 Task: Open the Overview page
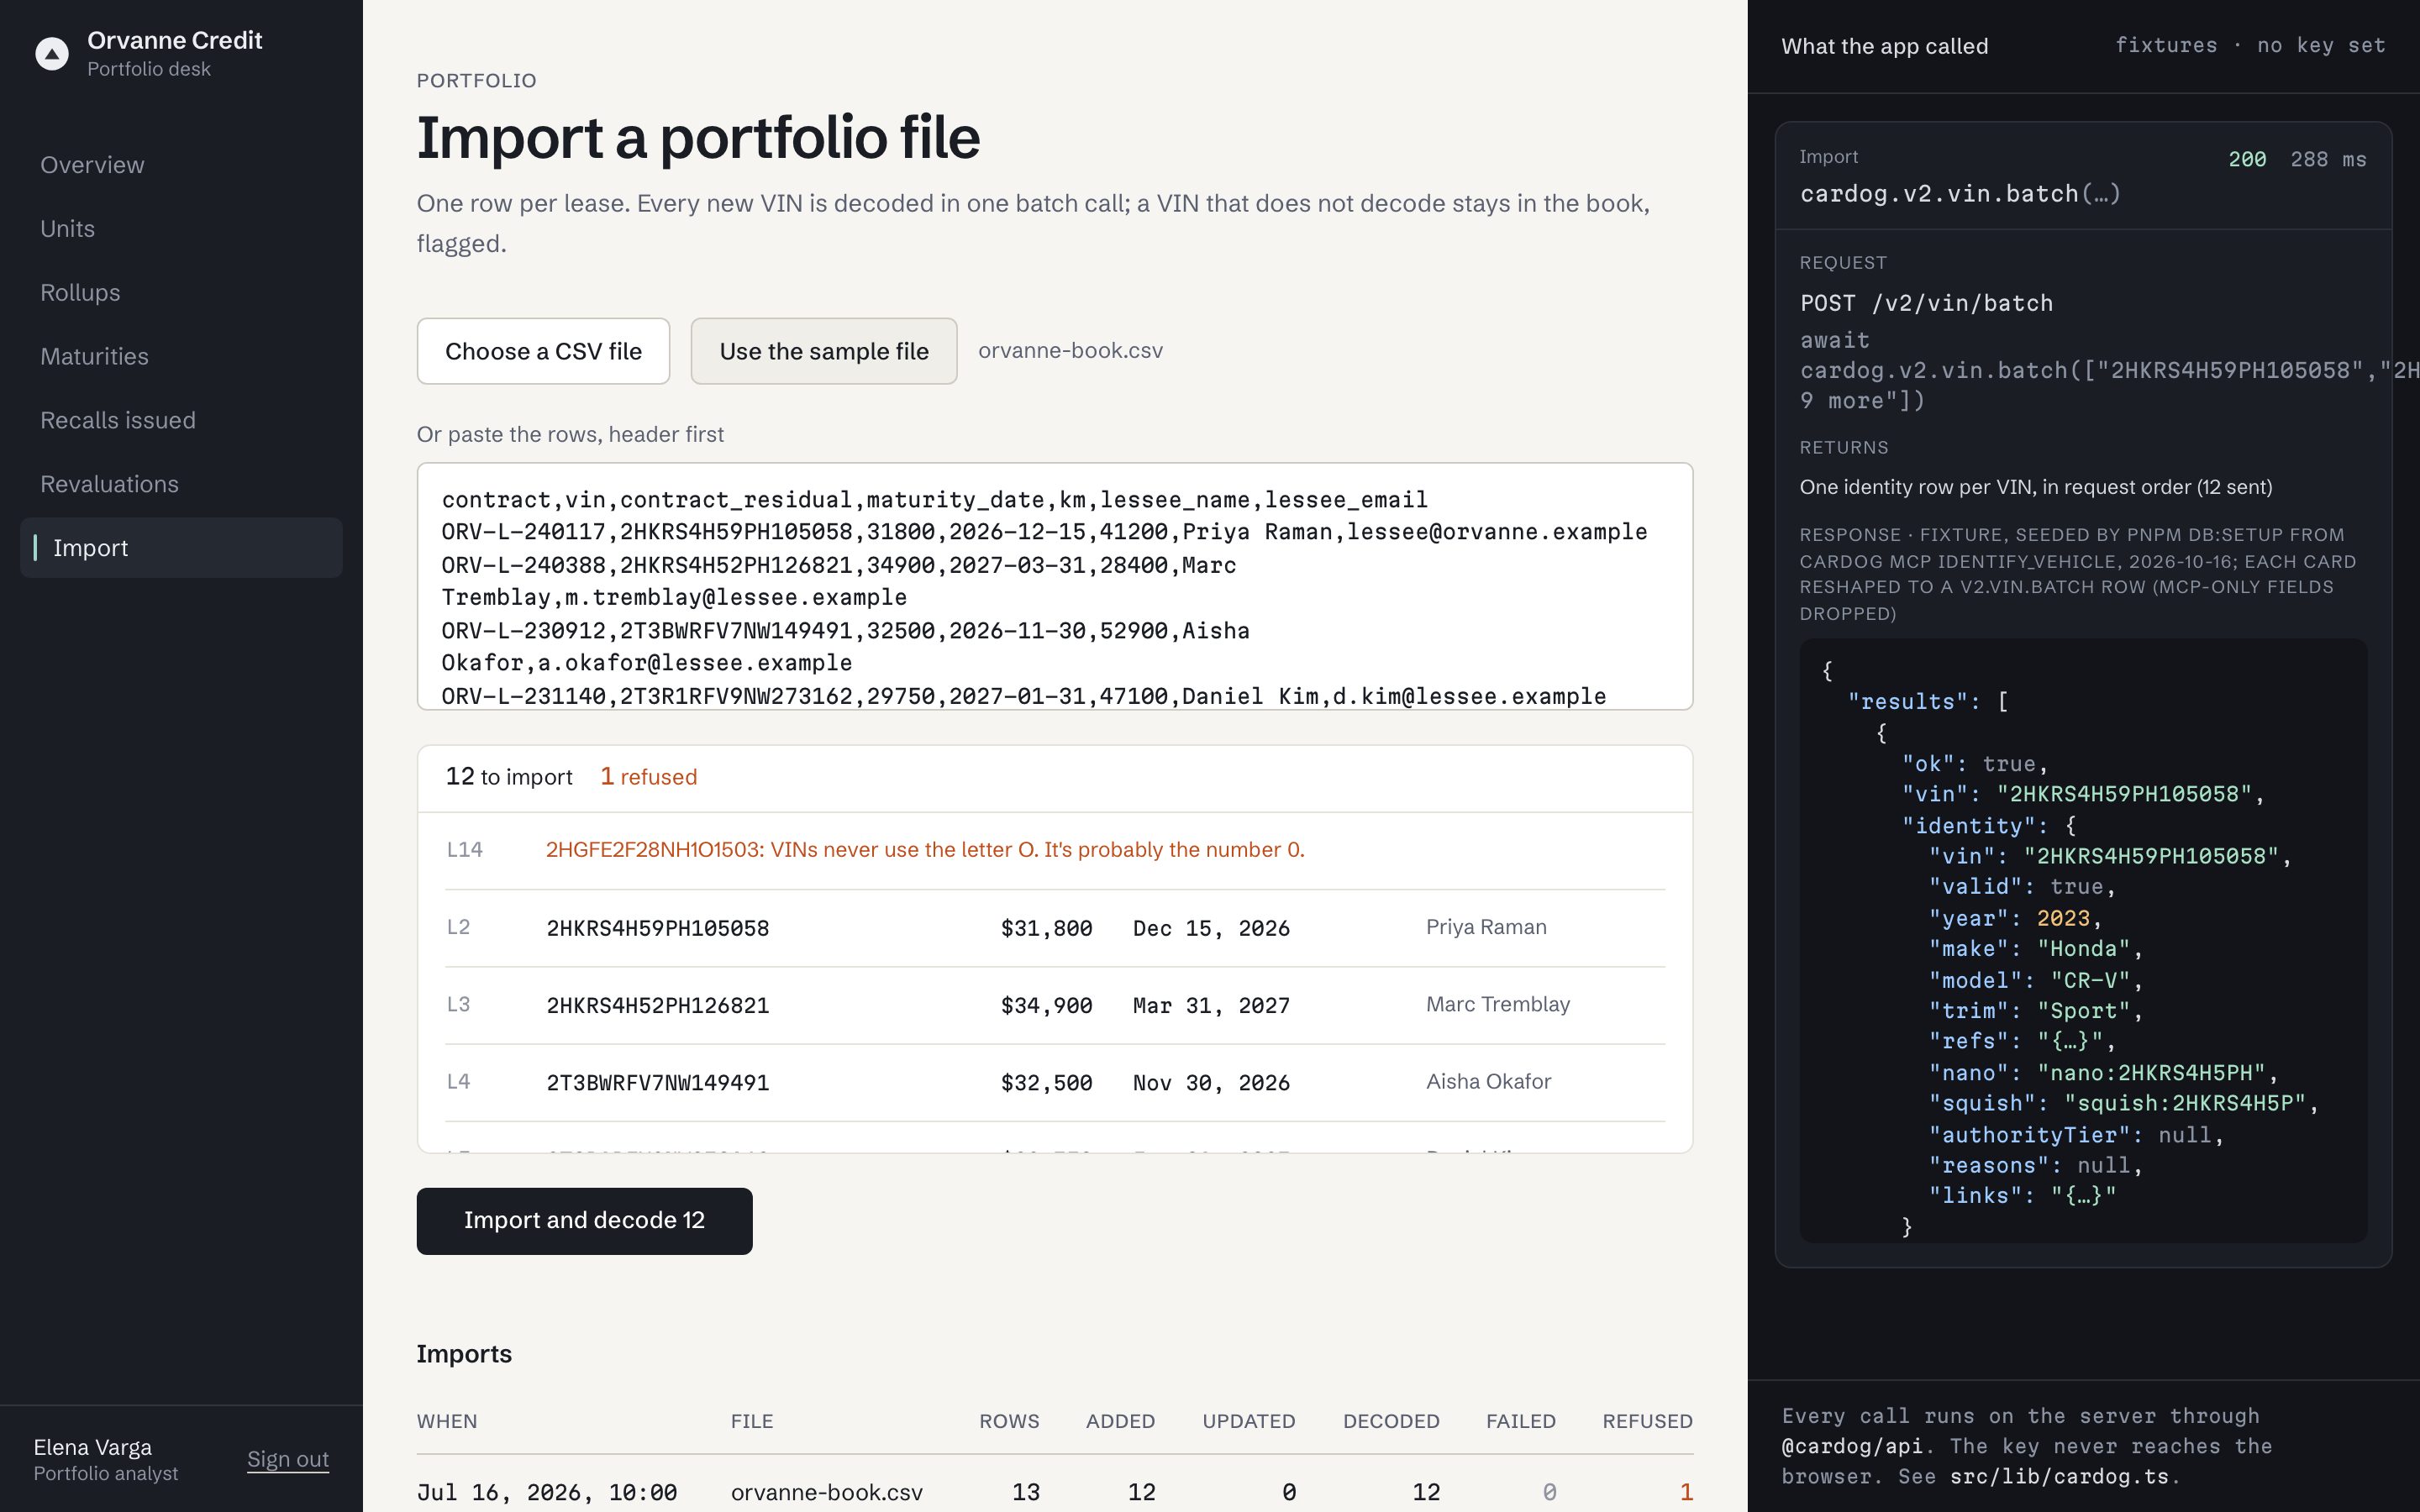(92, 165)
